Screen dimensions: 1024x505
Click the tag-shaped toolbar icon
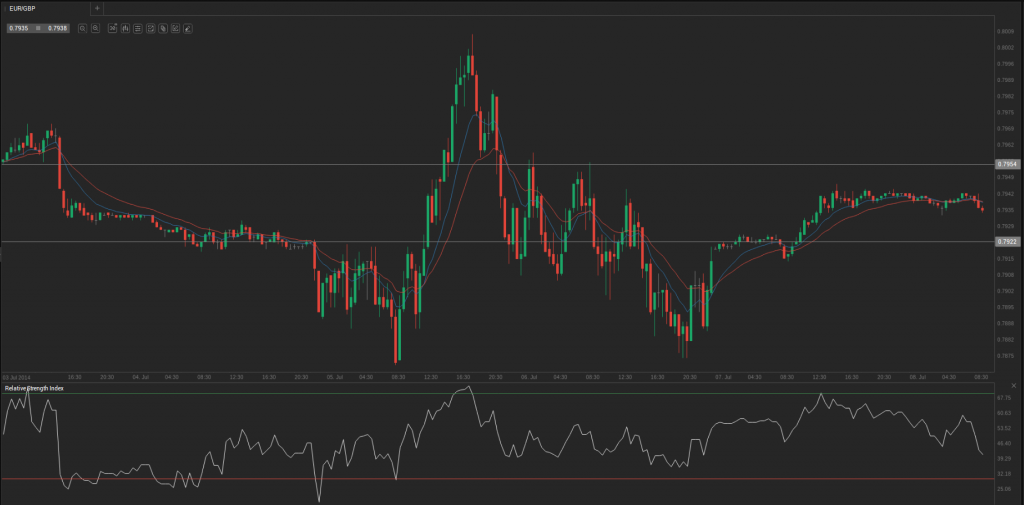click(x=162, y=28)
